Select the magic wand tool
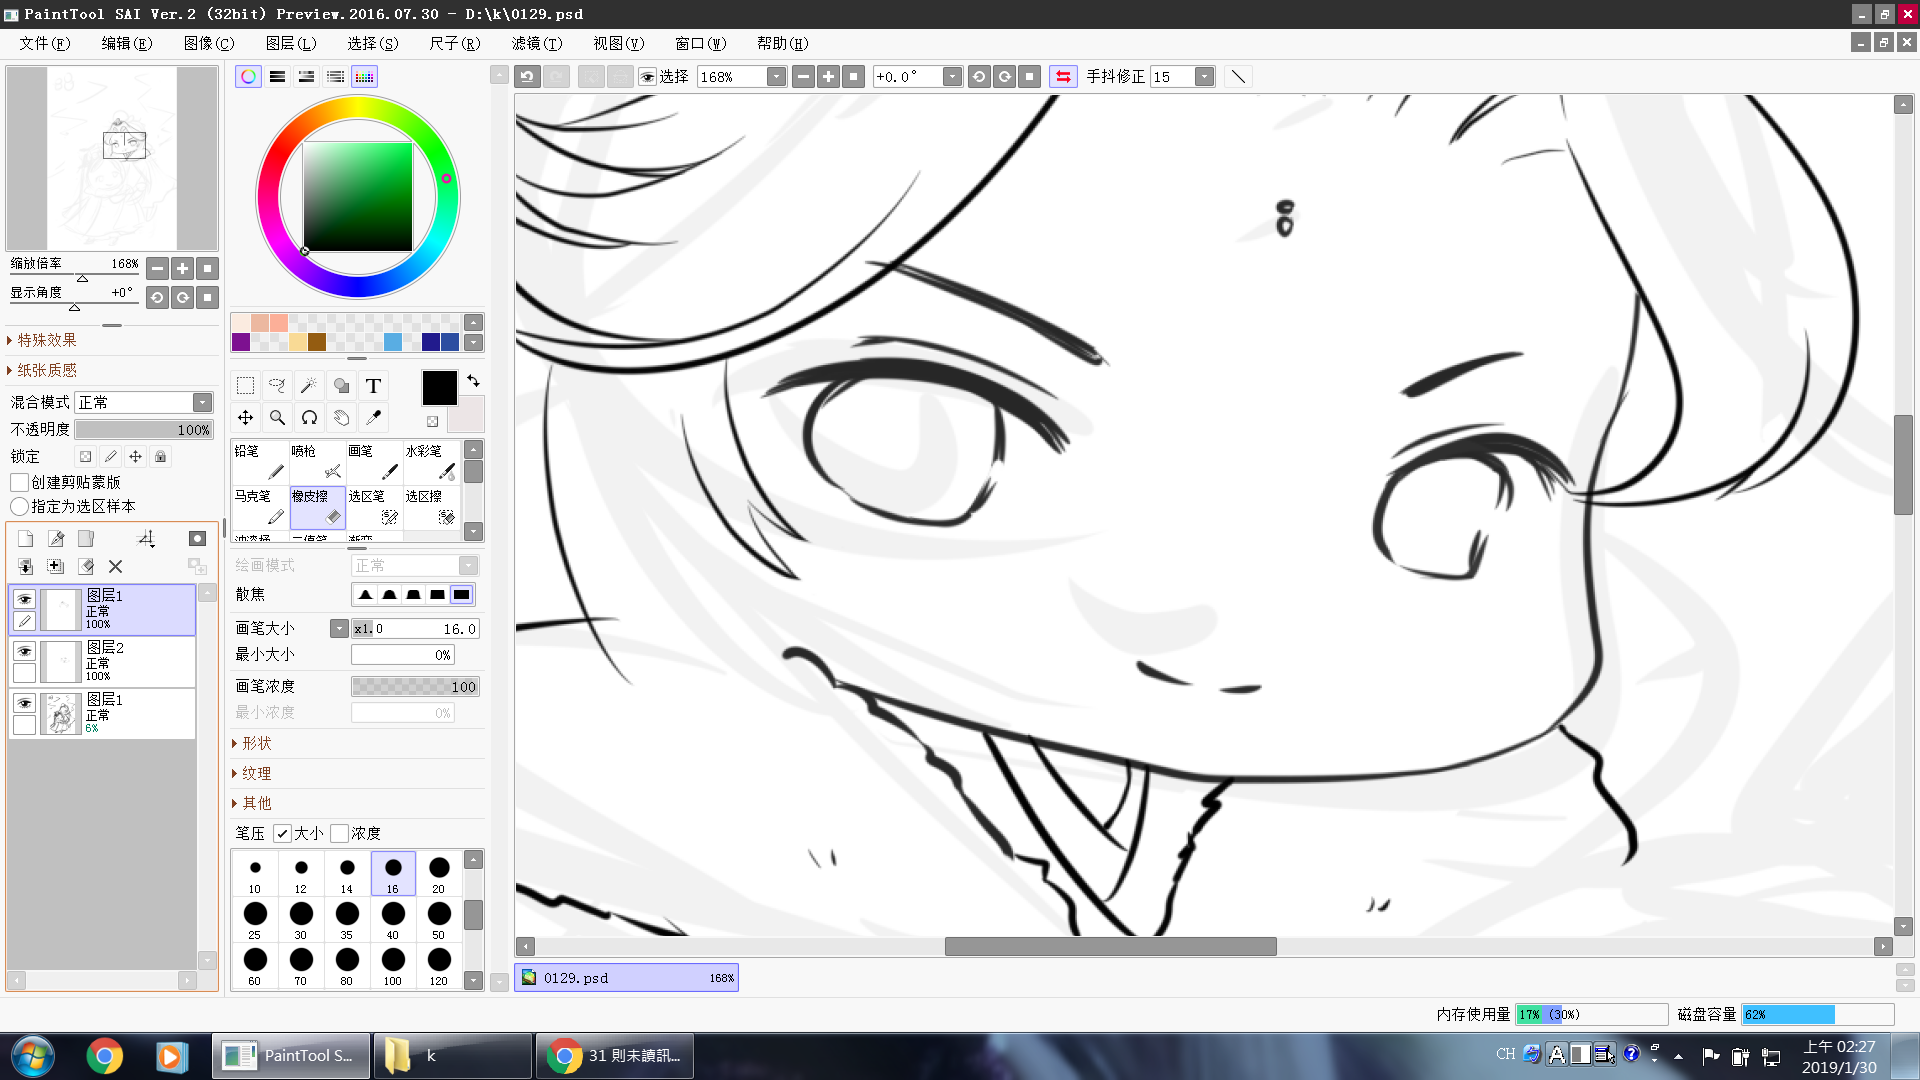This screenshot has width=1920, height=1080. pyautogui.click(x=309, y=386)
